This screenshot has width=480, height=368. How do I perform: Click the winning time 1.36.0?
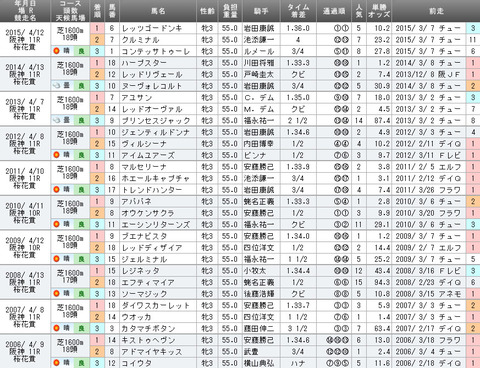pyautogui.click(x=298, y=28)
